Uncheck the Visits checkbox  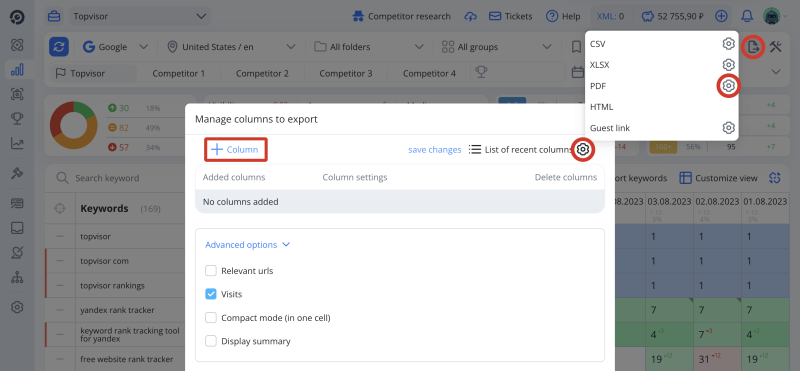211,294
